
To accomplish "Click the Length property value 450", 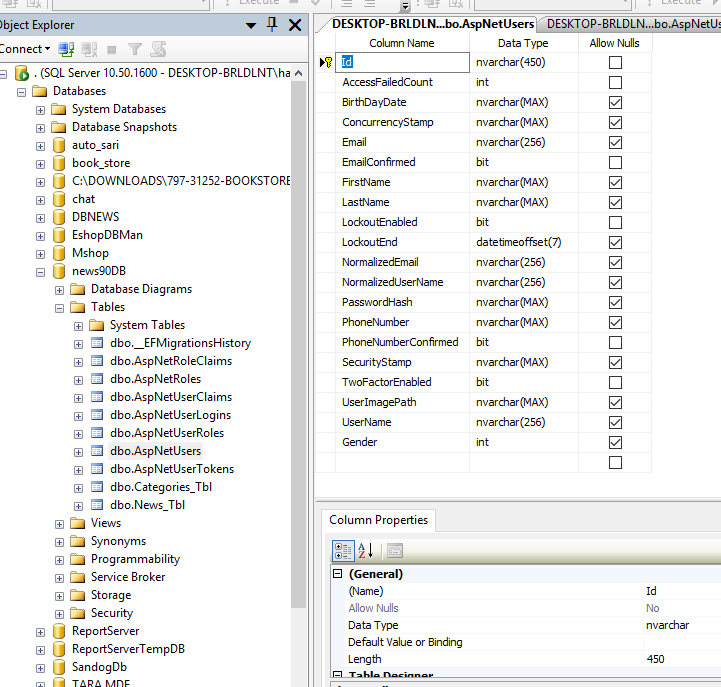I will click(655, 659).
